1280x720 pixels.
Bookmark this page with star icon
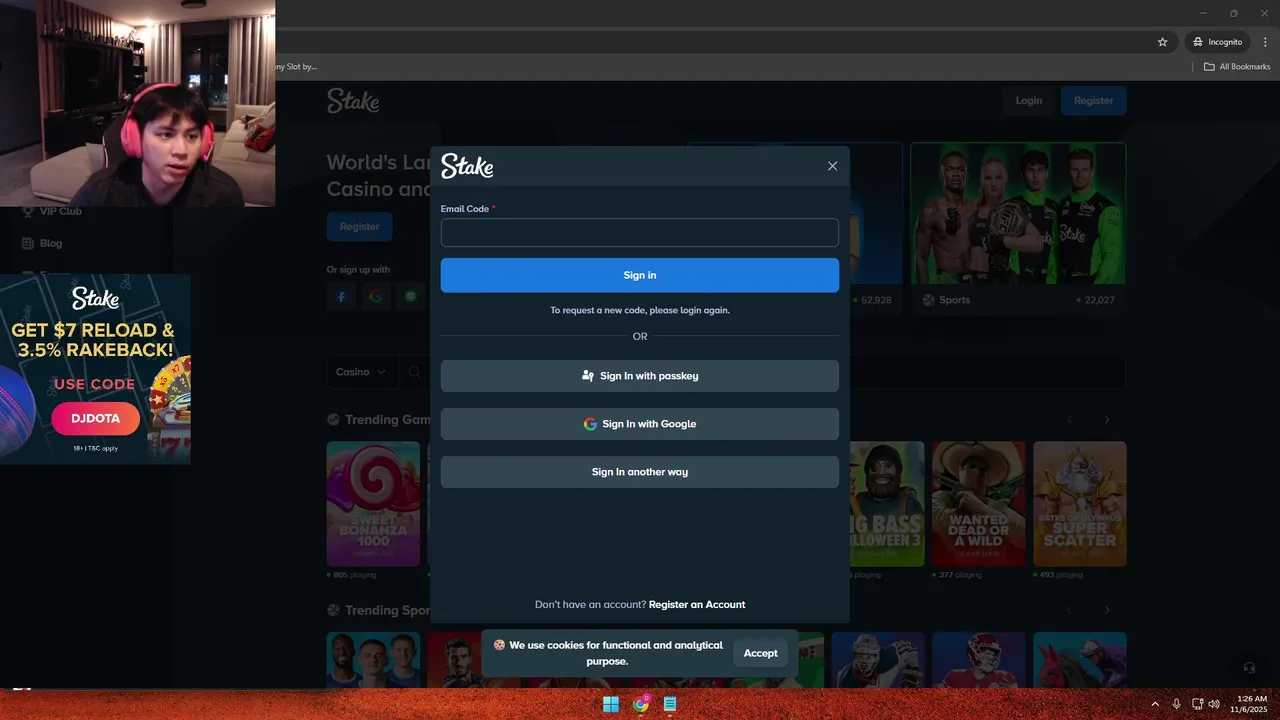click(x=1162, y=42)
